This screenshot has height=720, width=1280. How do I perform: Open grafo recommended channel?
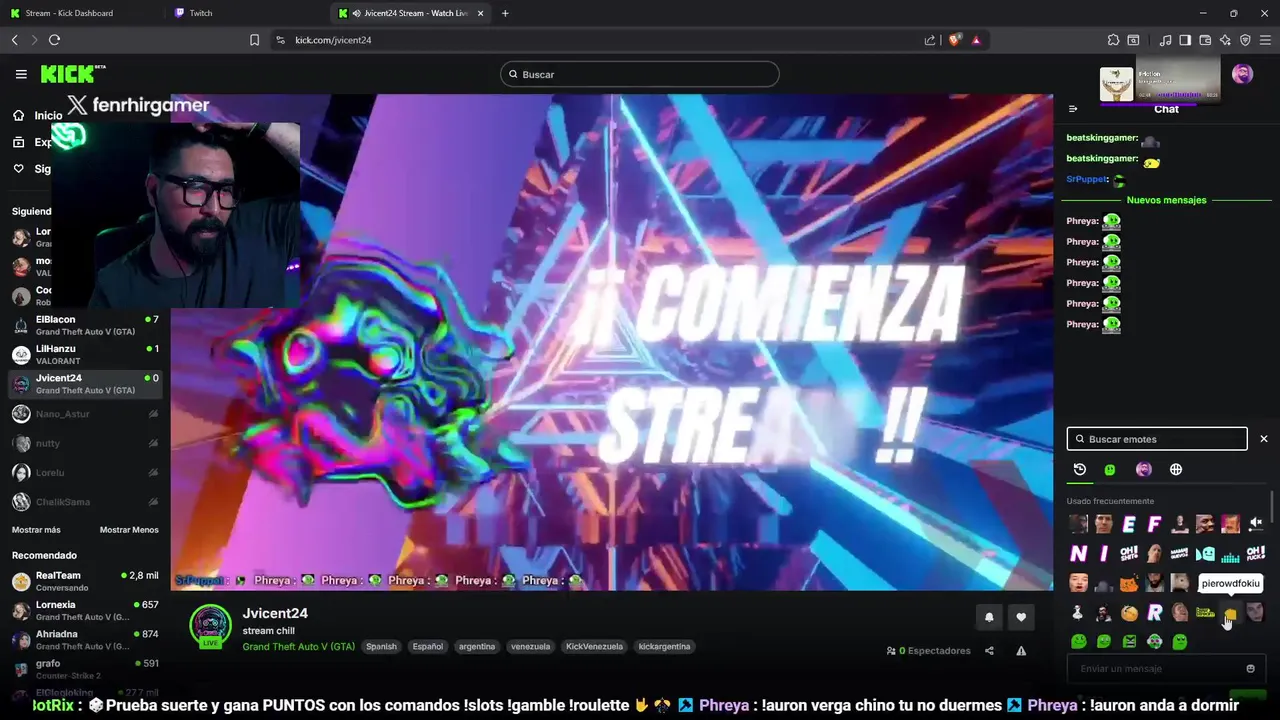[85, 667]
